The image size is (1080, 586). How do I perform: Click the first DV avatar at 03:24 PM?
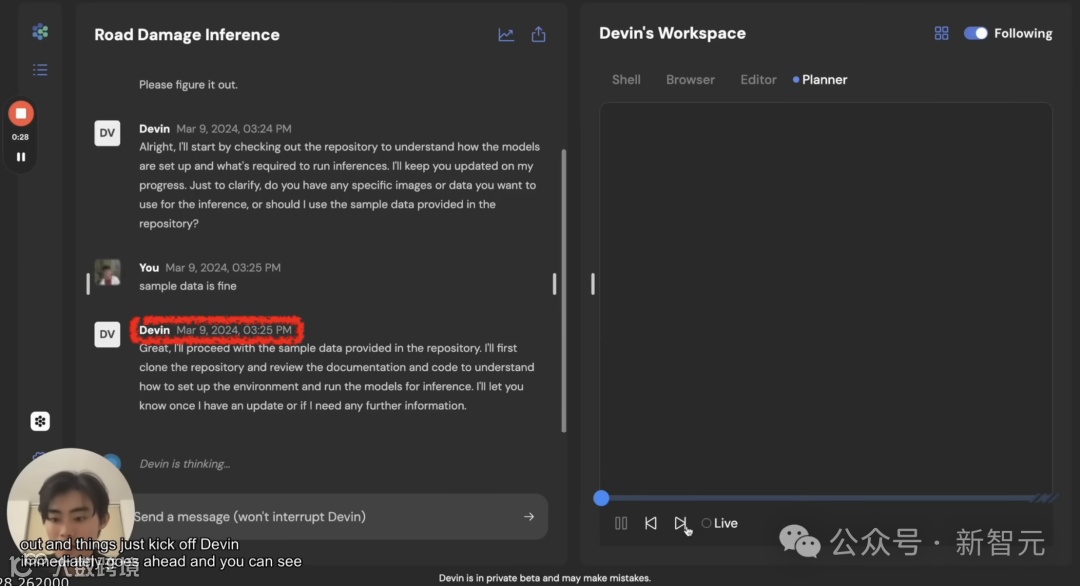point(107,133)
